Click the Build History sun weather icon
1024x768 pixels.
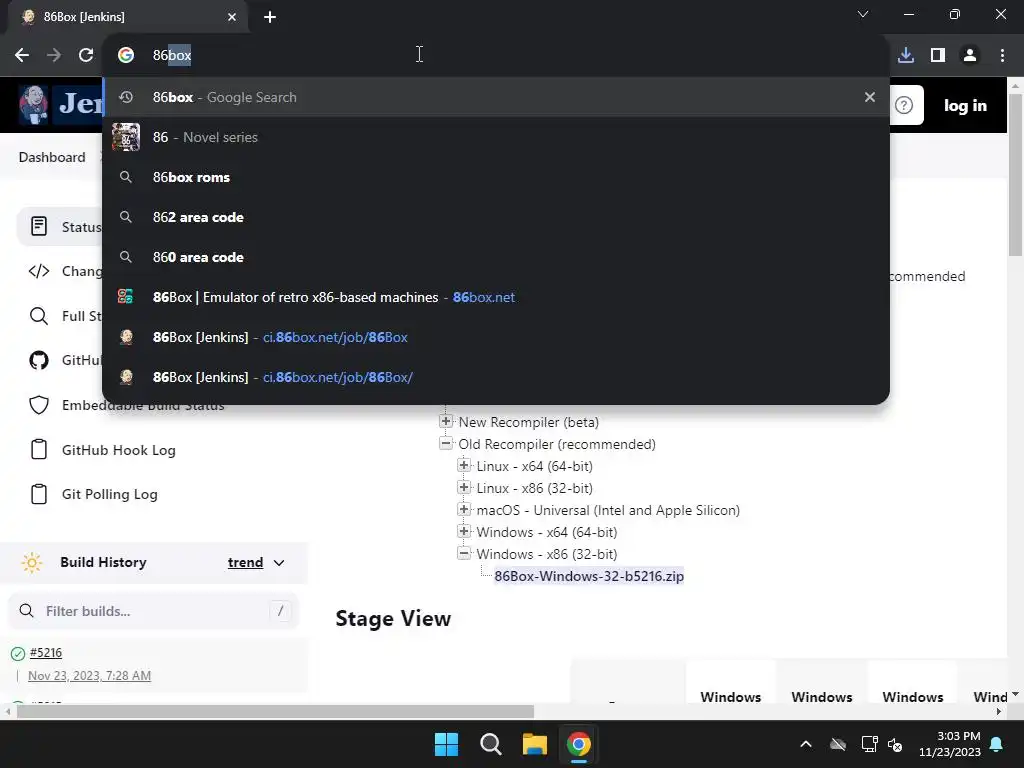coord(31,562)
